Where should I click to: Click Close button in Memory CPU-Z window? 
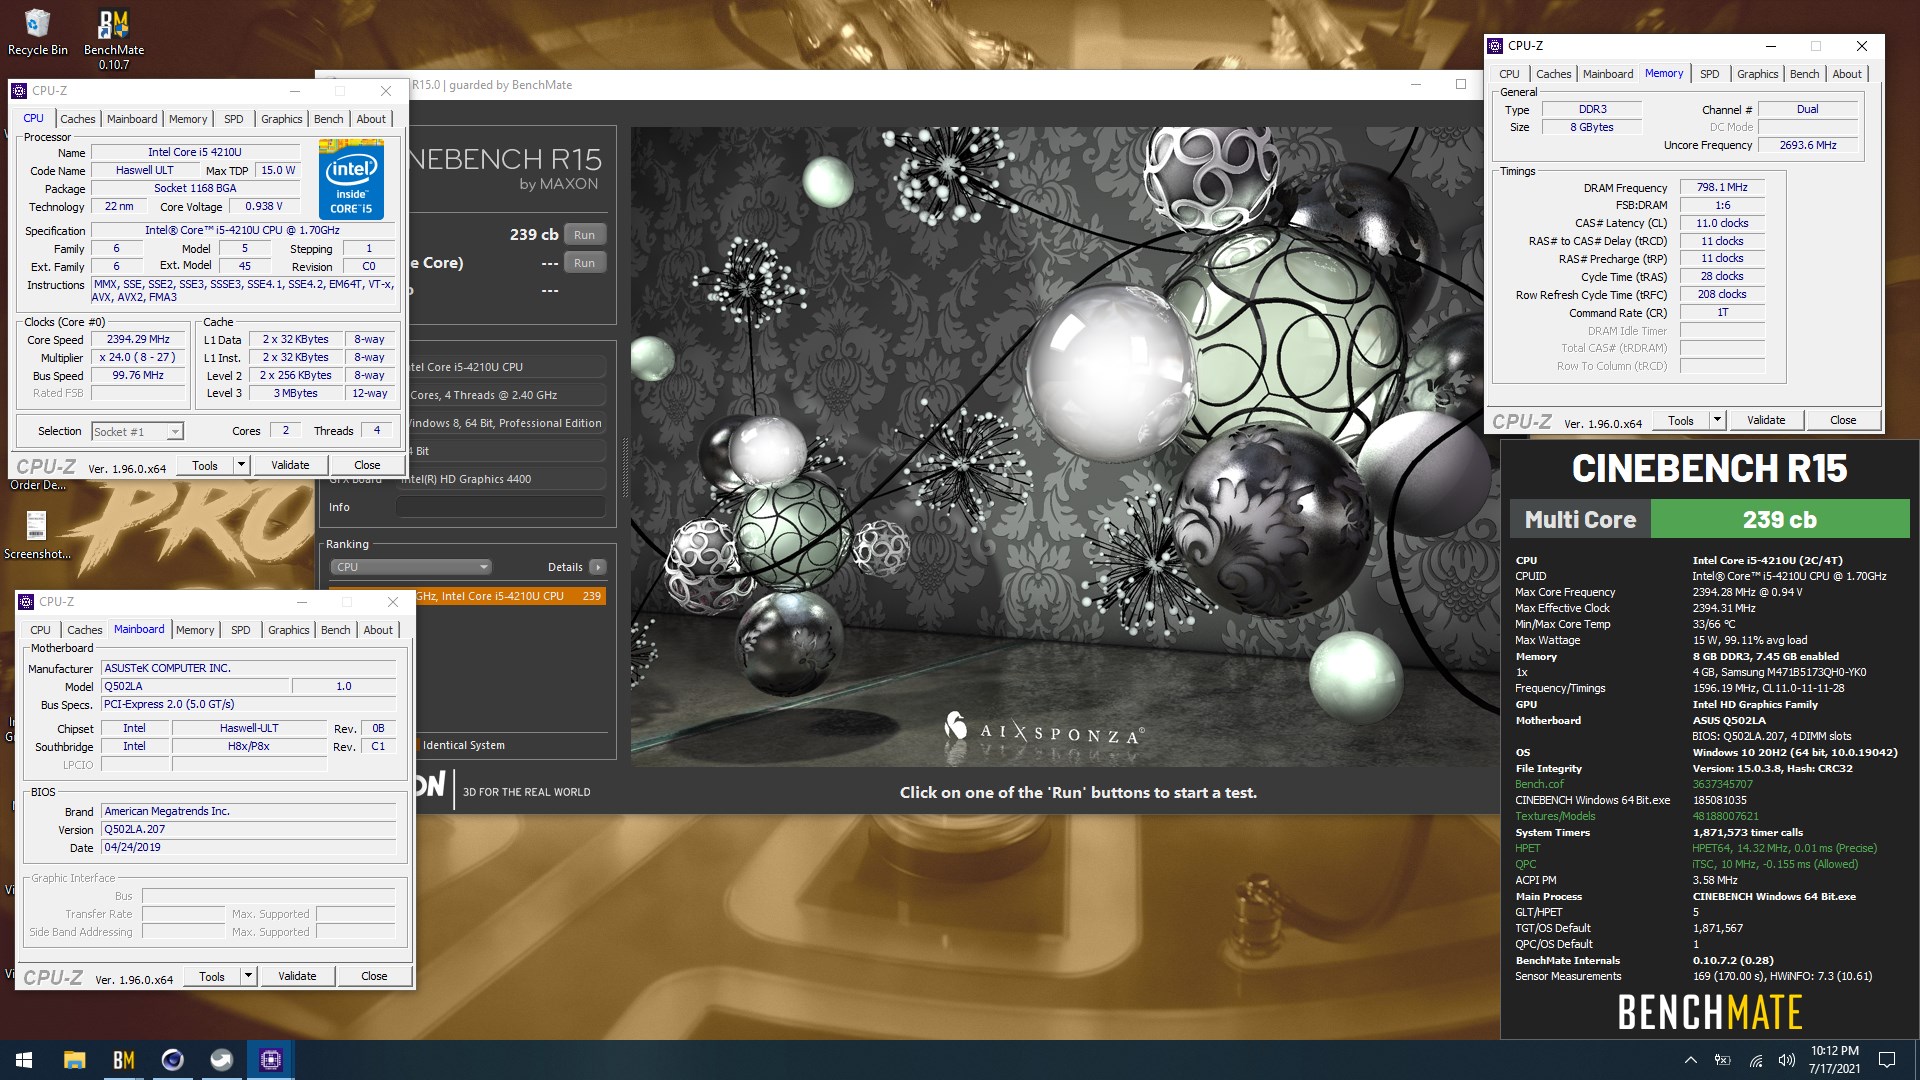(x=1843, y=420)
